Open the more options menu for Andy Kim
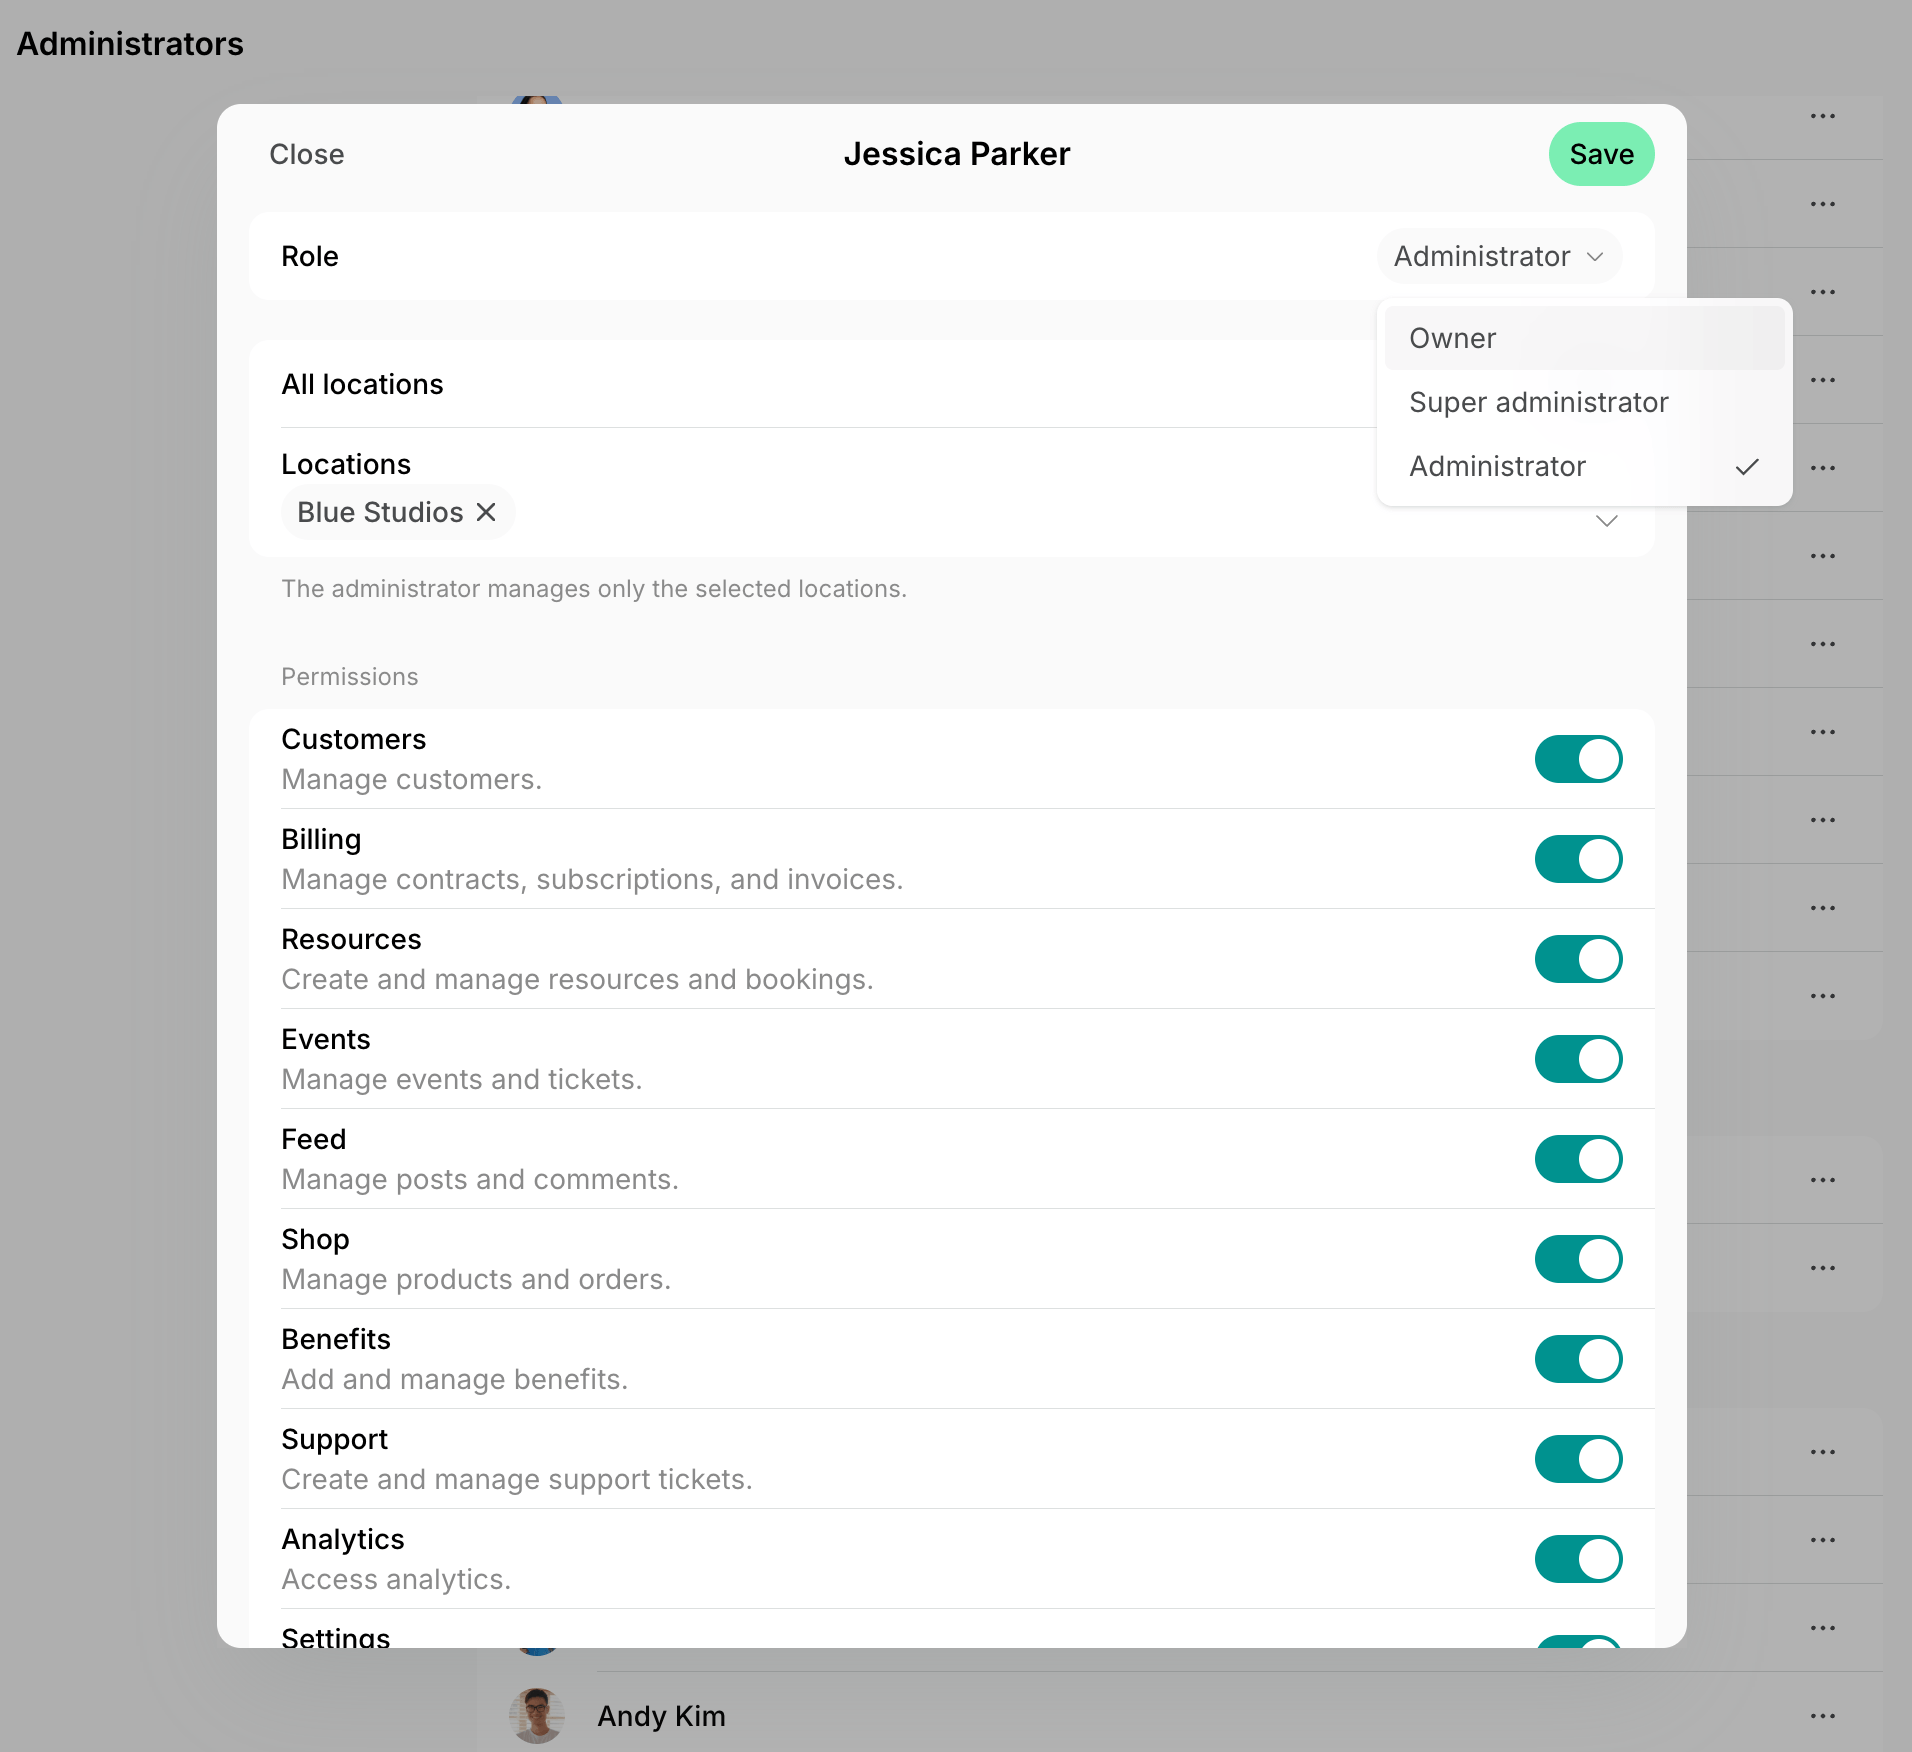This screenshot has height=1752, width=1912. click(1822, 1716)
